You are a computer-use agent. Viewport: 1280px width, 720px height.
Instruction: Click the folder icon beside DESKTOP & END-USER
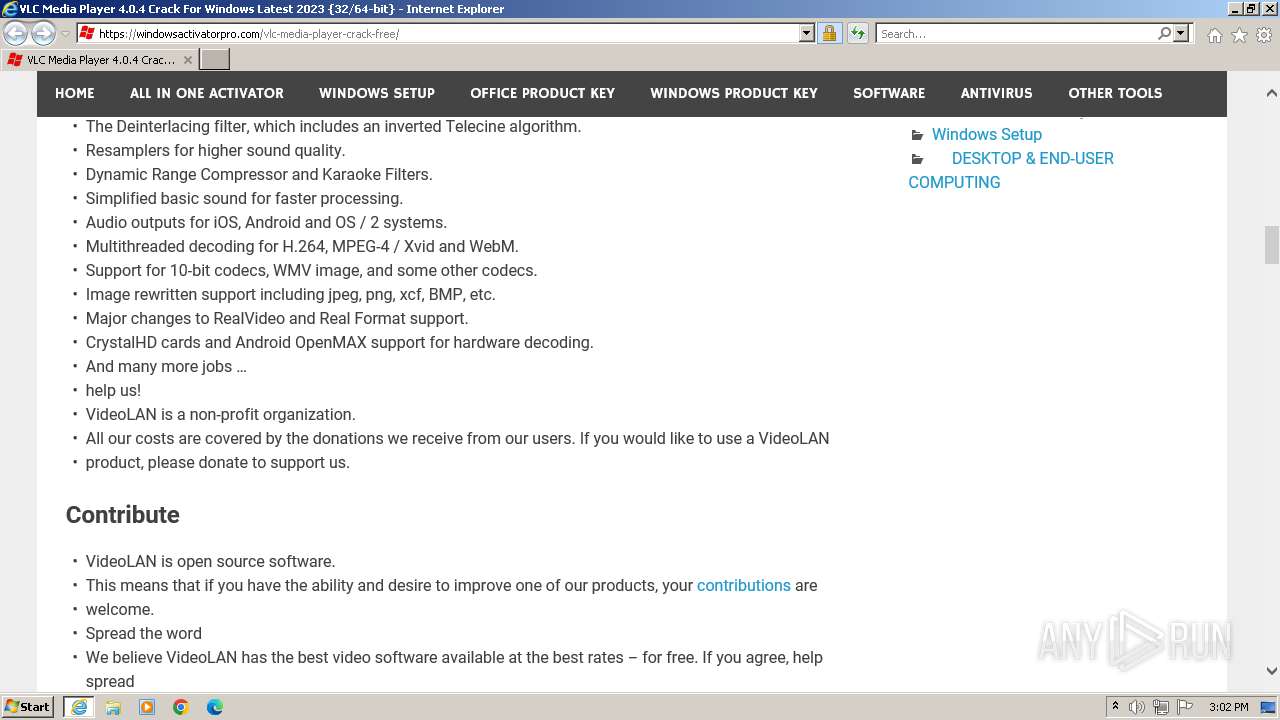917,159
